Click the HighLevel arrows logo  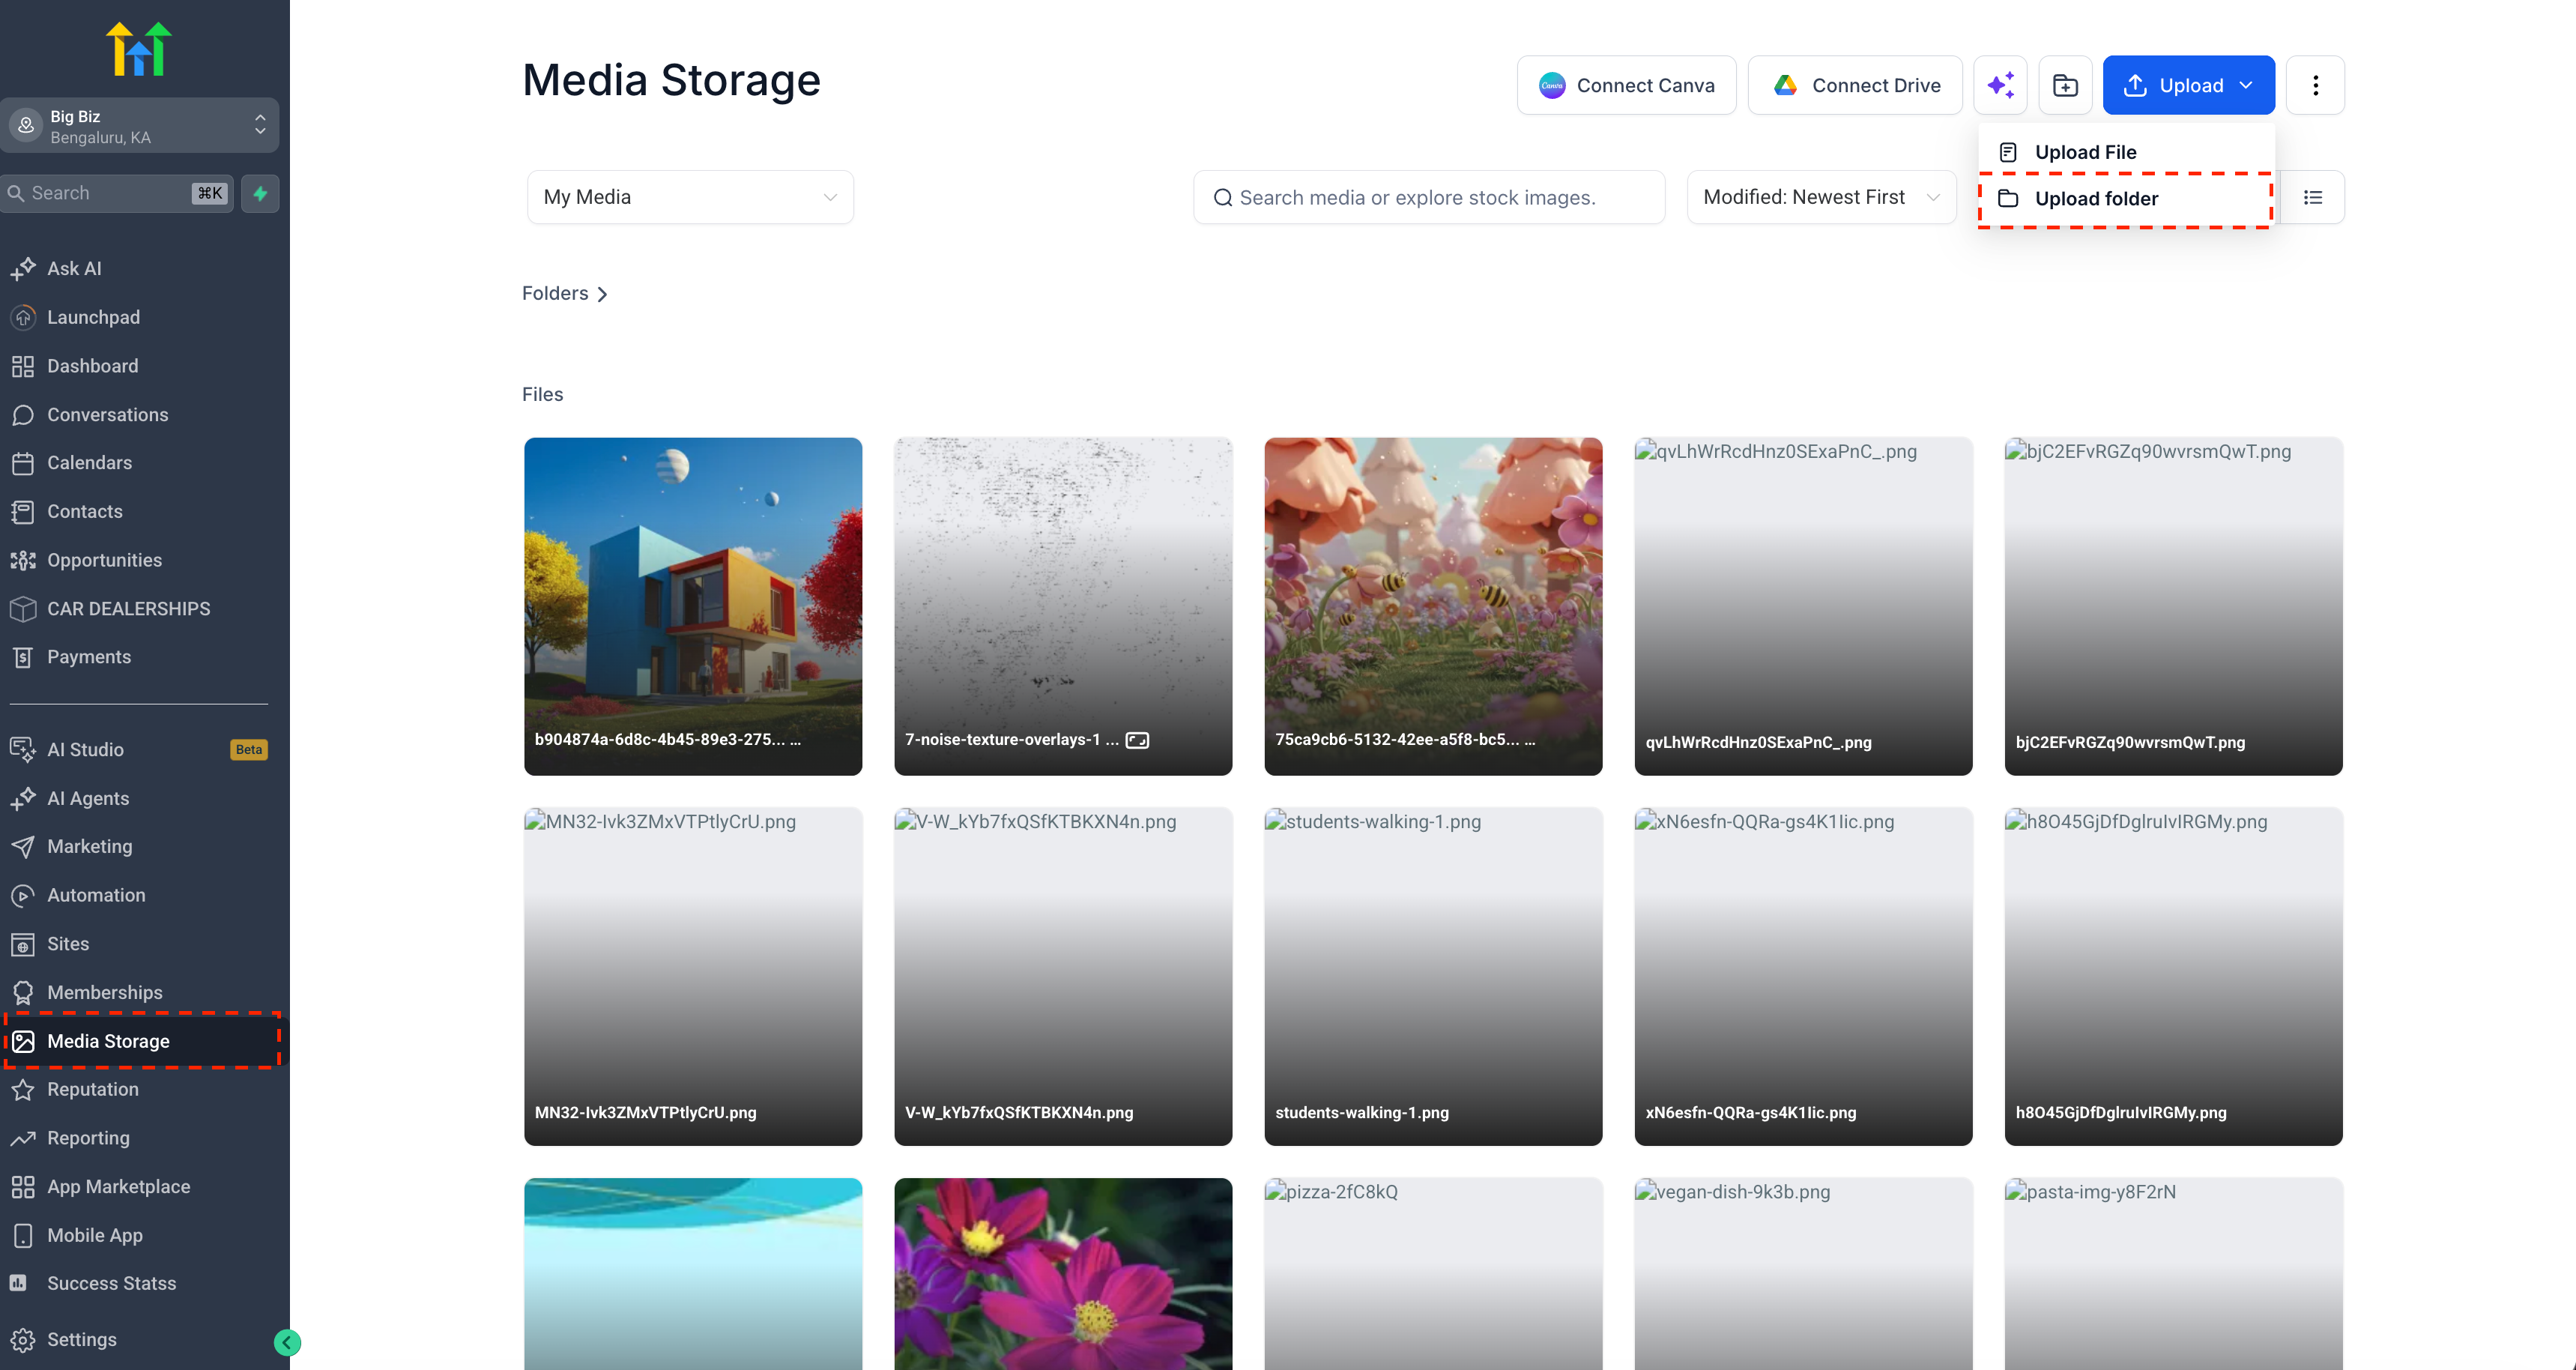(139, 48)
